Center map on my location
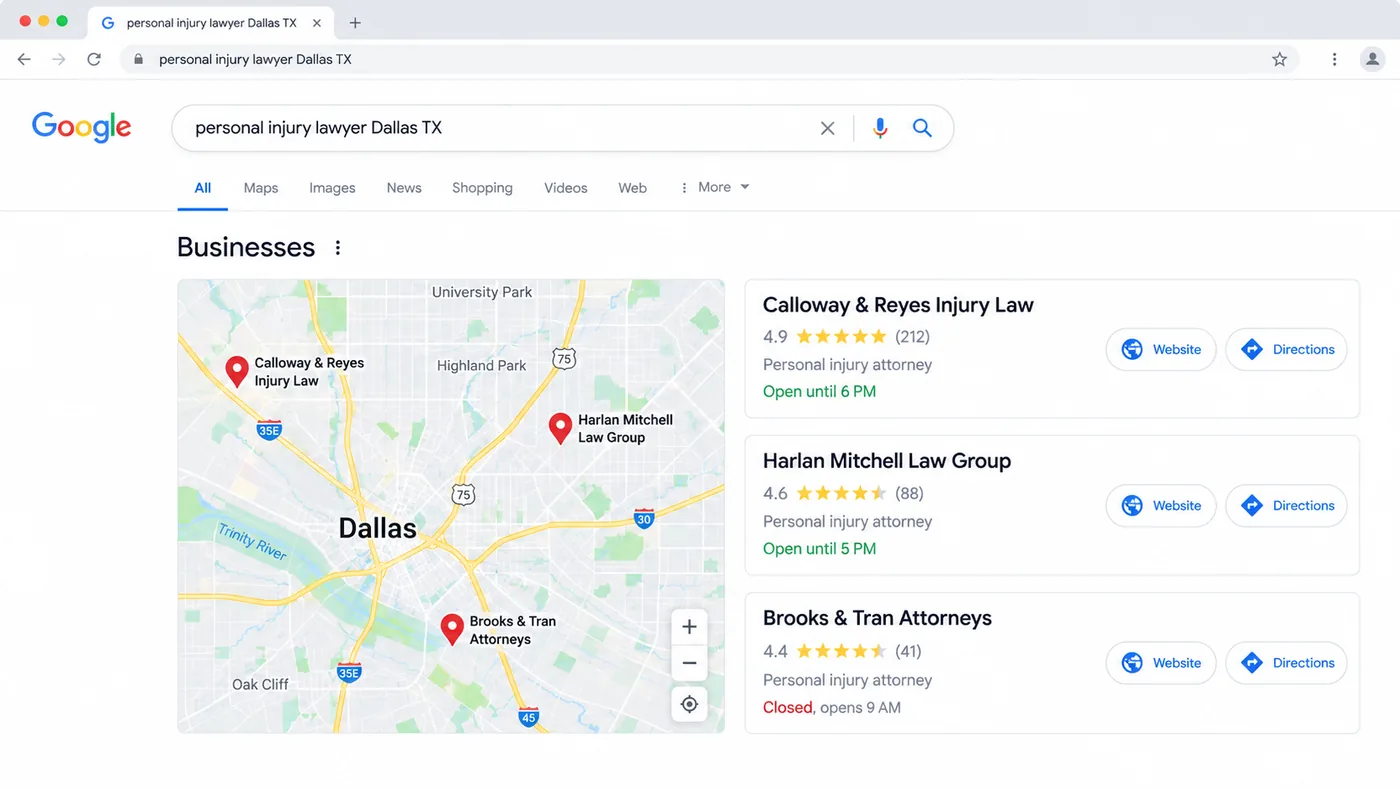Screen dimensions: 1400x788 (x=689, y=704)
